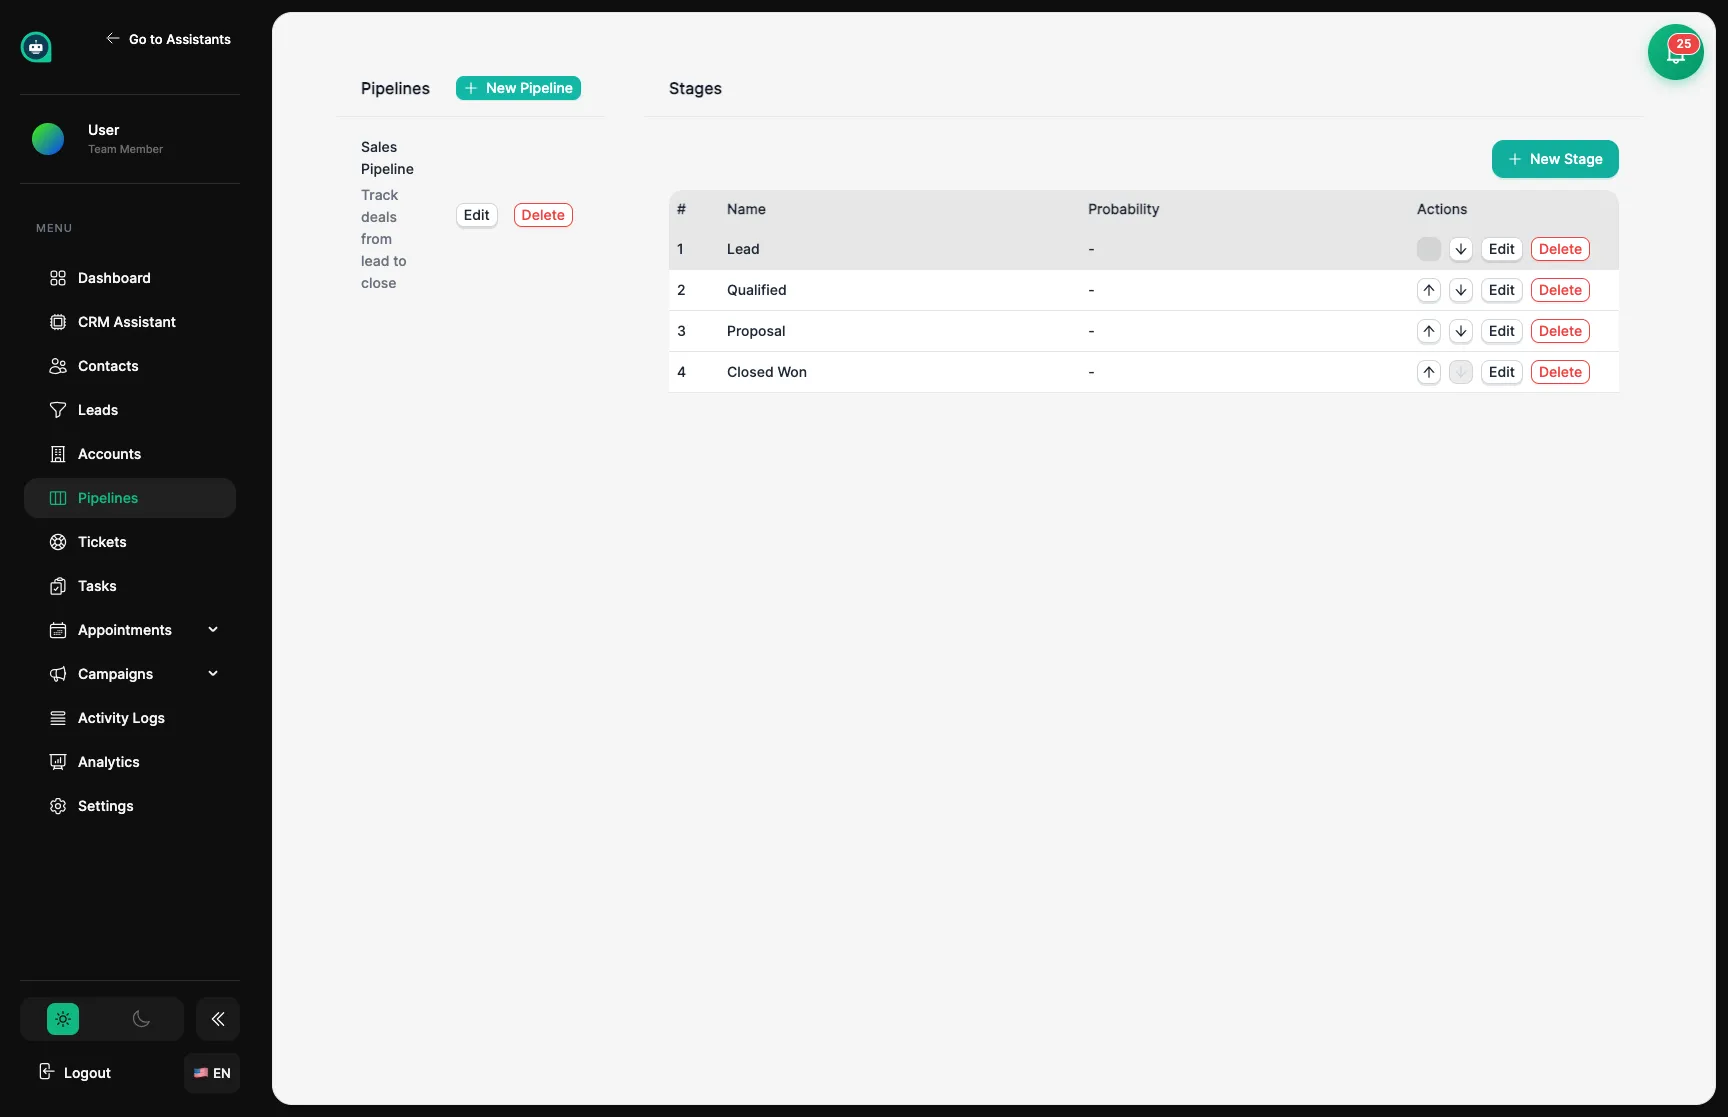Delete the Qualified stage

1560,290
